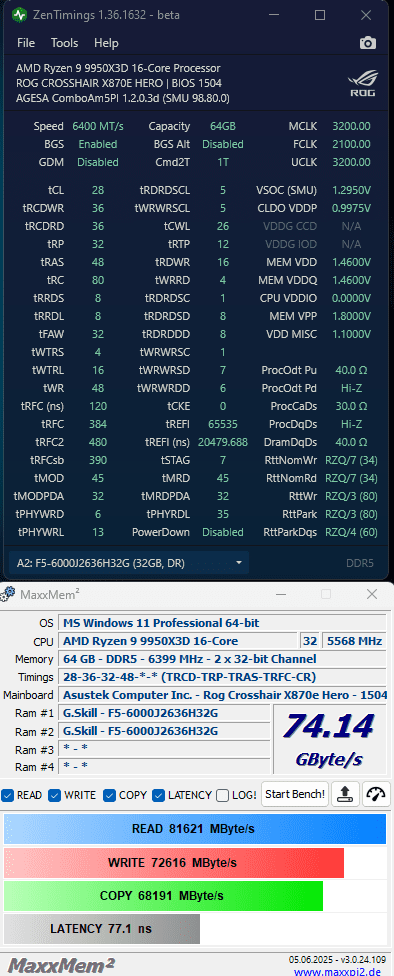394x976 pixels.
Task: Uncheck the WRITE checkbox
Action: (x=55, y=795)
